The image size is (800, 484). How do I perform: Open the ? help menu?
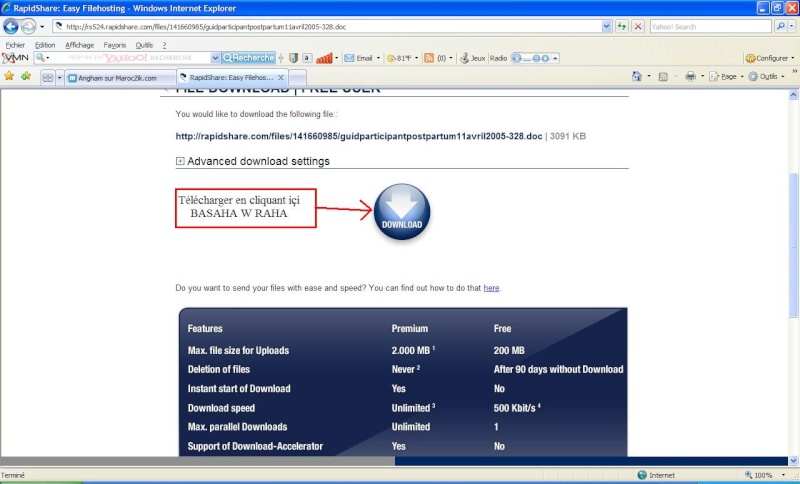pos(164,45)
